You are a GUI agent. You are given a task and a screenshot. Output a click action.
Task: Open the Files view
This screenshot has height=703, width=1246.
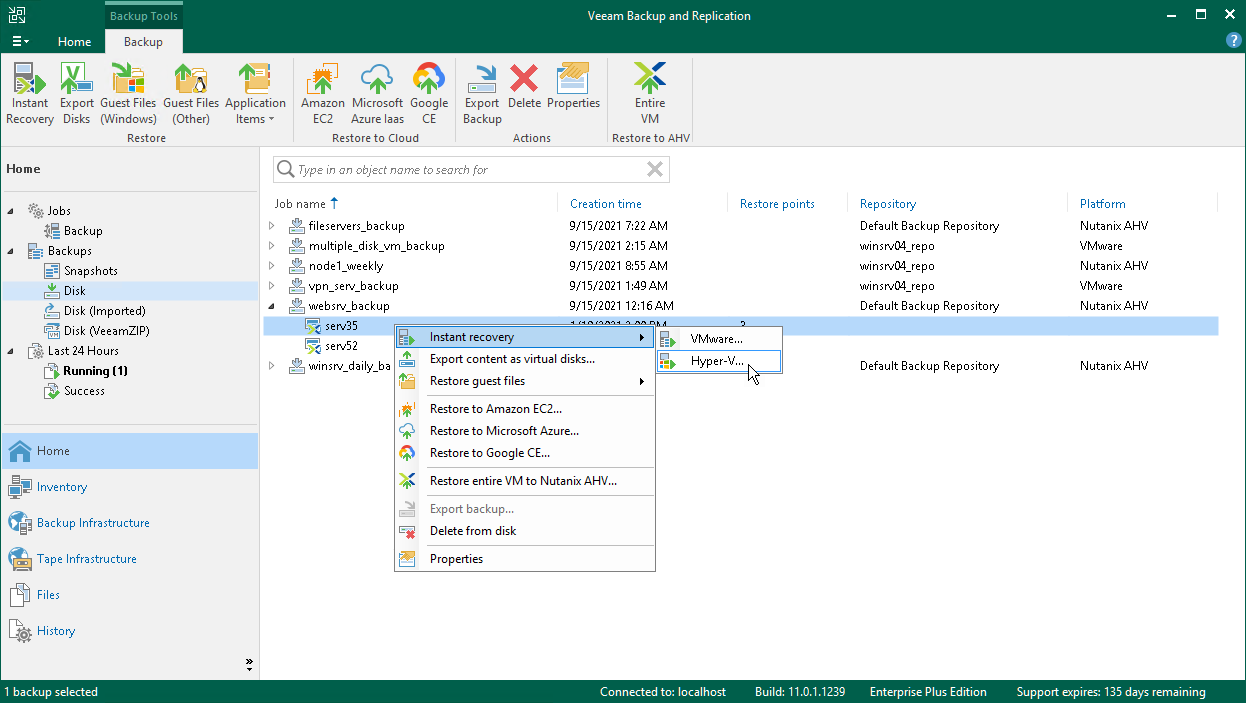point(129,595)
